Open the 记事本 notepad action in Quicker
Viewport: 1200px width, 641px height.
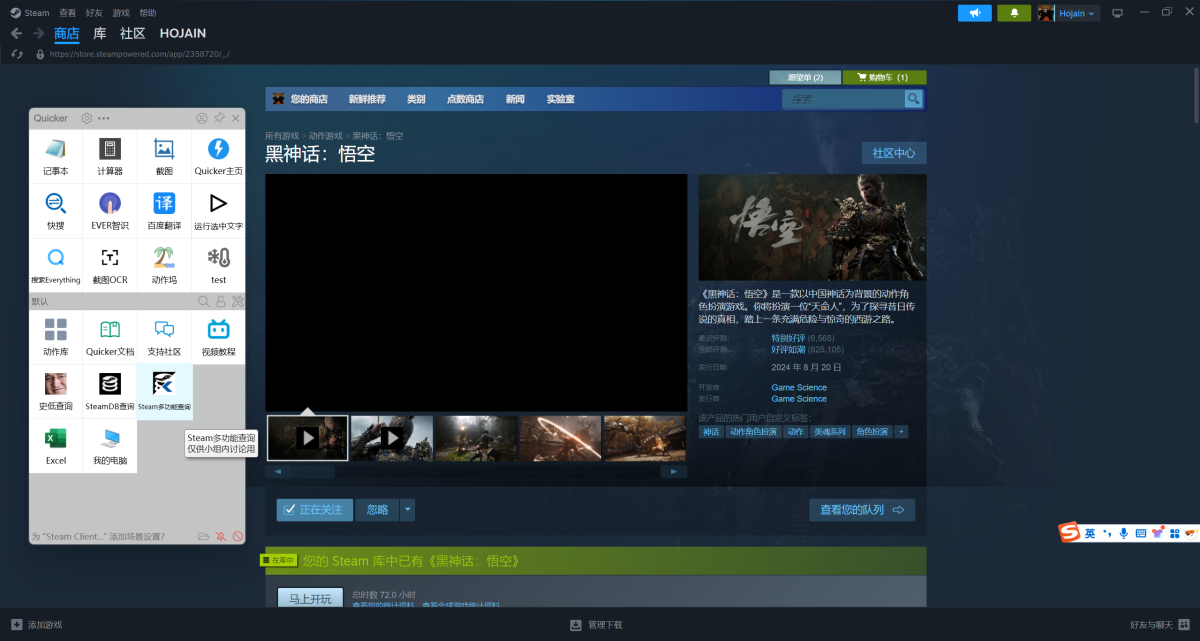coord(56,157)
